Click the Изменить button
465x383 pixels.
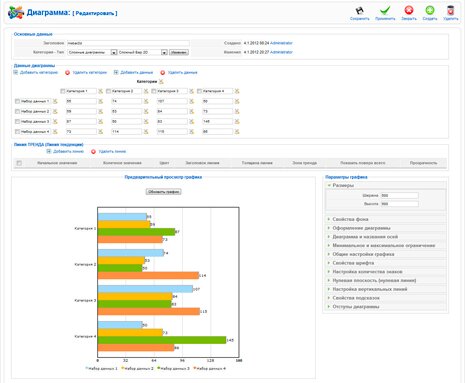click(x=179, y=52)
